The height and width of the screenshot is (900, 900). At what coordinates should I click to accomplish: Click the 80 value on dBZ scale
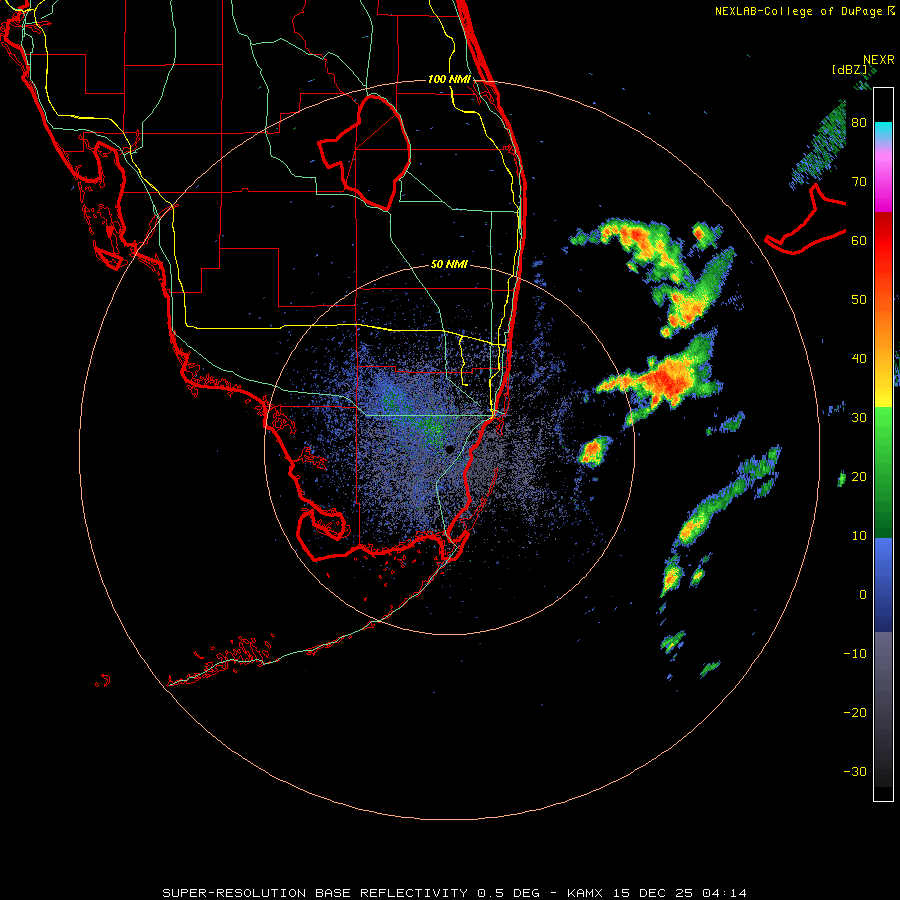(859, 123)
